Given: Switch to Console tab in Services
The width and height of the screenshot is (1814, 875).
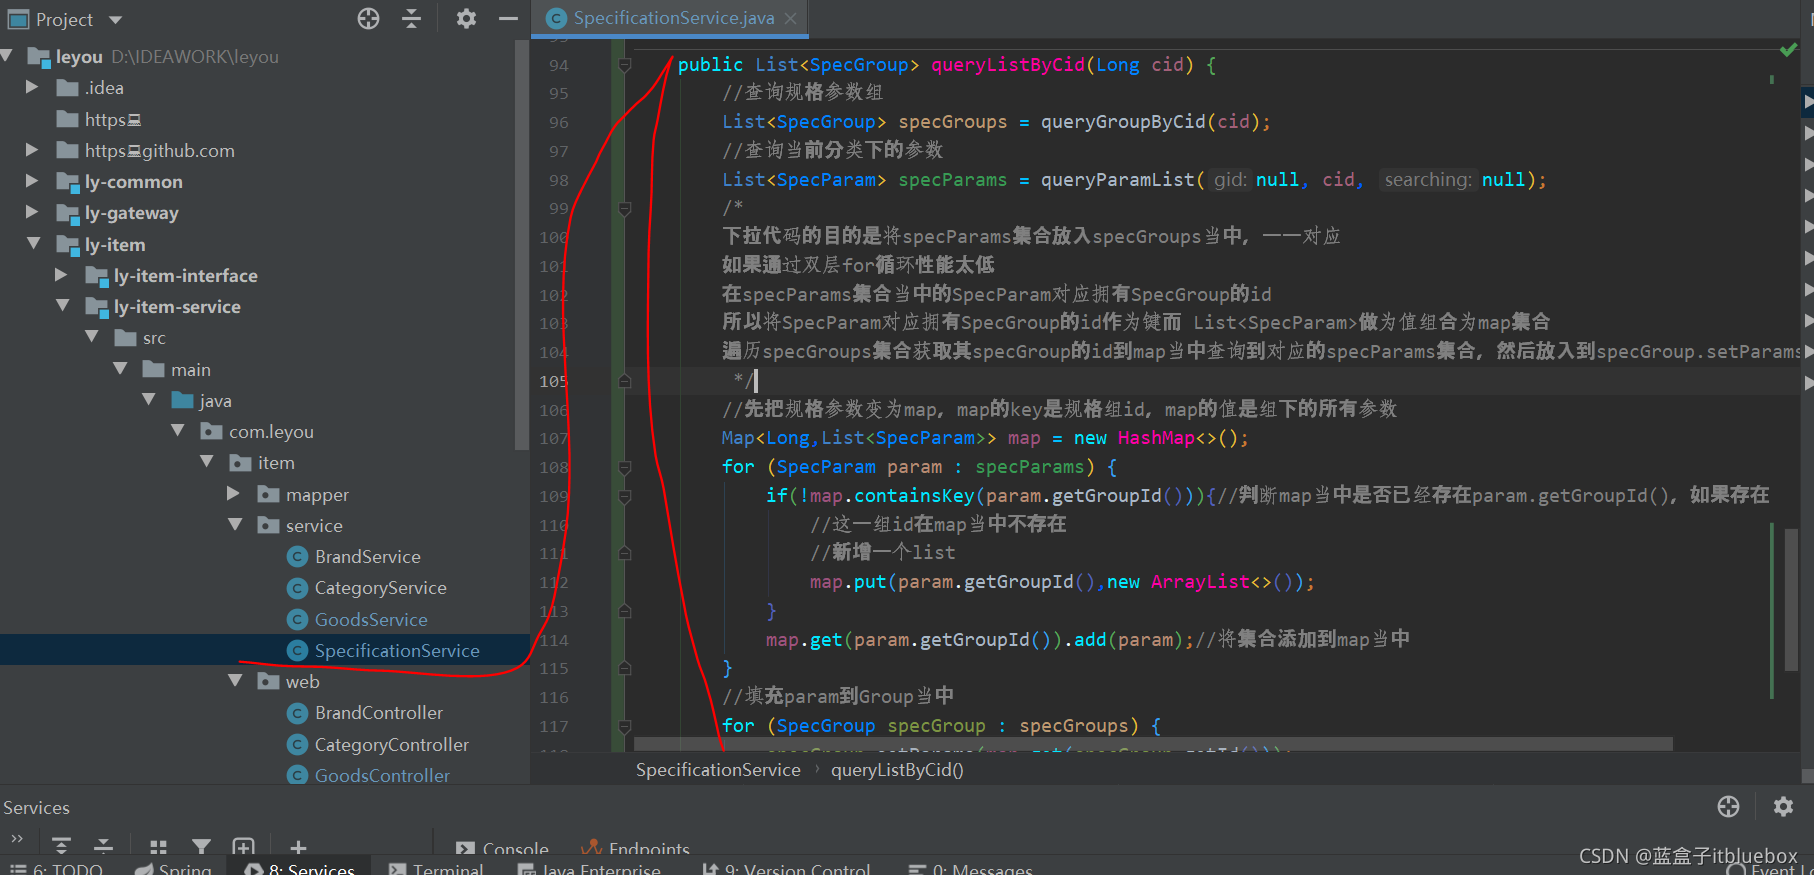Looking at the screenshot, I should [502, 848].
